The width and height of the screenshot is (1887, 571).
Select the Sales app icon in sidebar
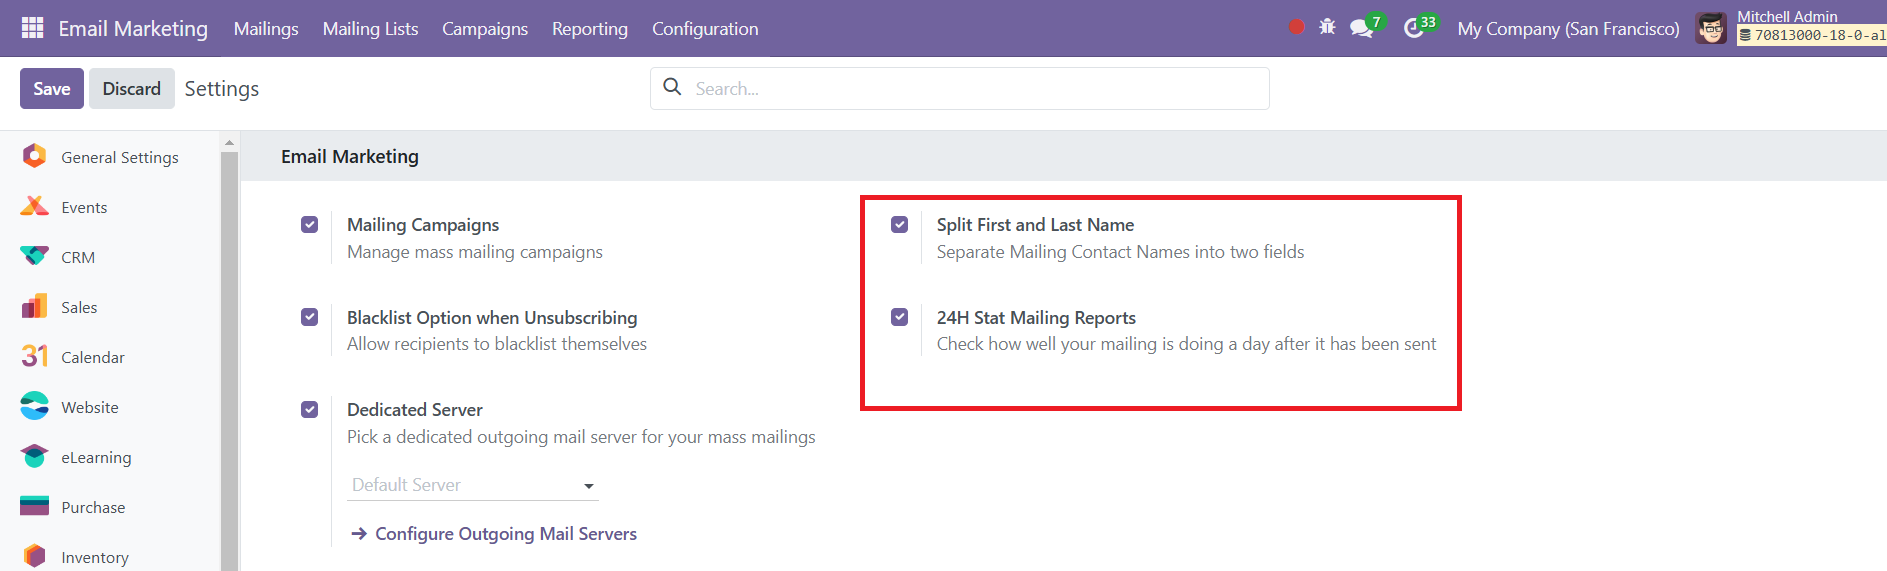pyautogui.click(x=34, y=306)
